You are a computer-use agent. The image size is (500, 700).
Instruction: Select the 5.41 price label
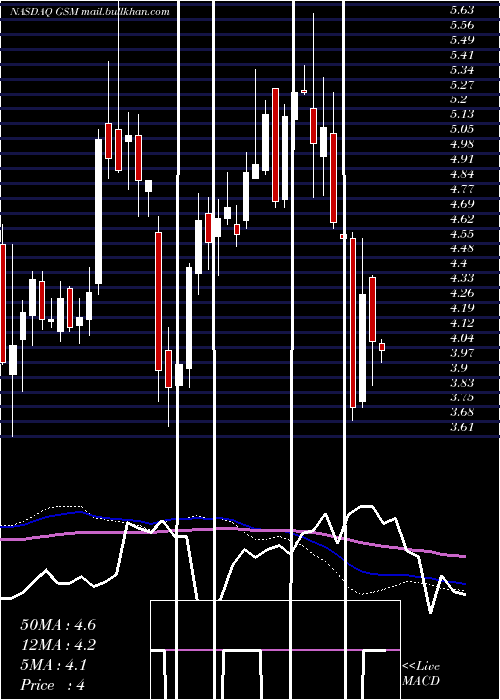click(462, 55)
